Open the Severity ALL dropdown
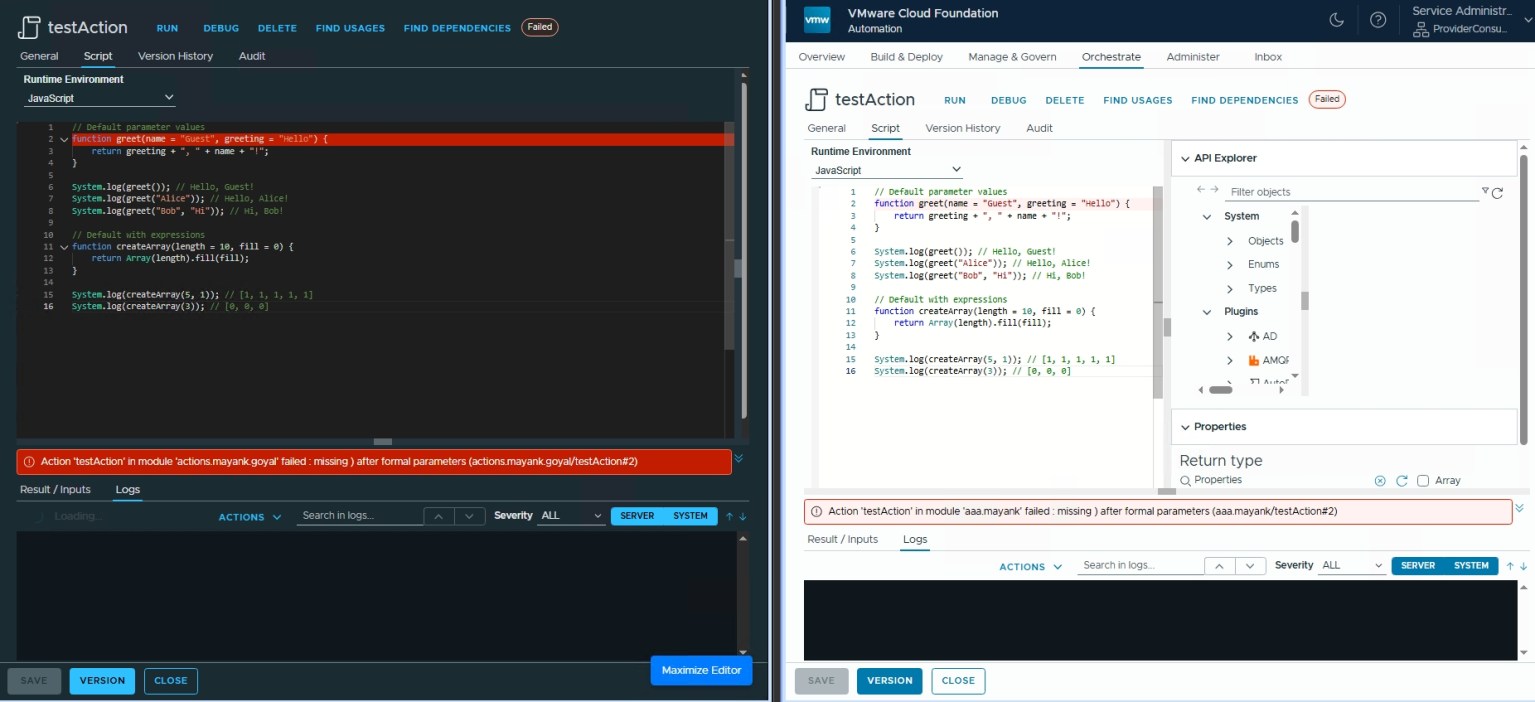Screen dimensions: 1535x702 [x=1350, y=565]
